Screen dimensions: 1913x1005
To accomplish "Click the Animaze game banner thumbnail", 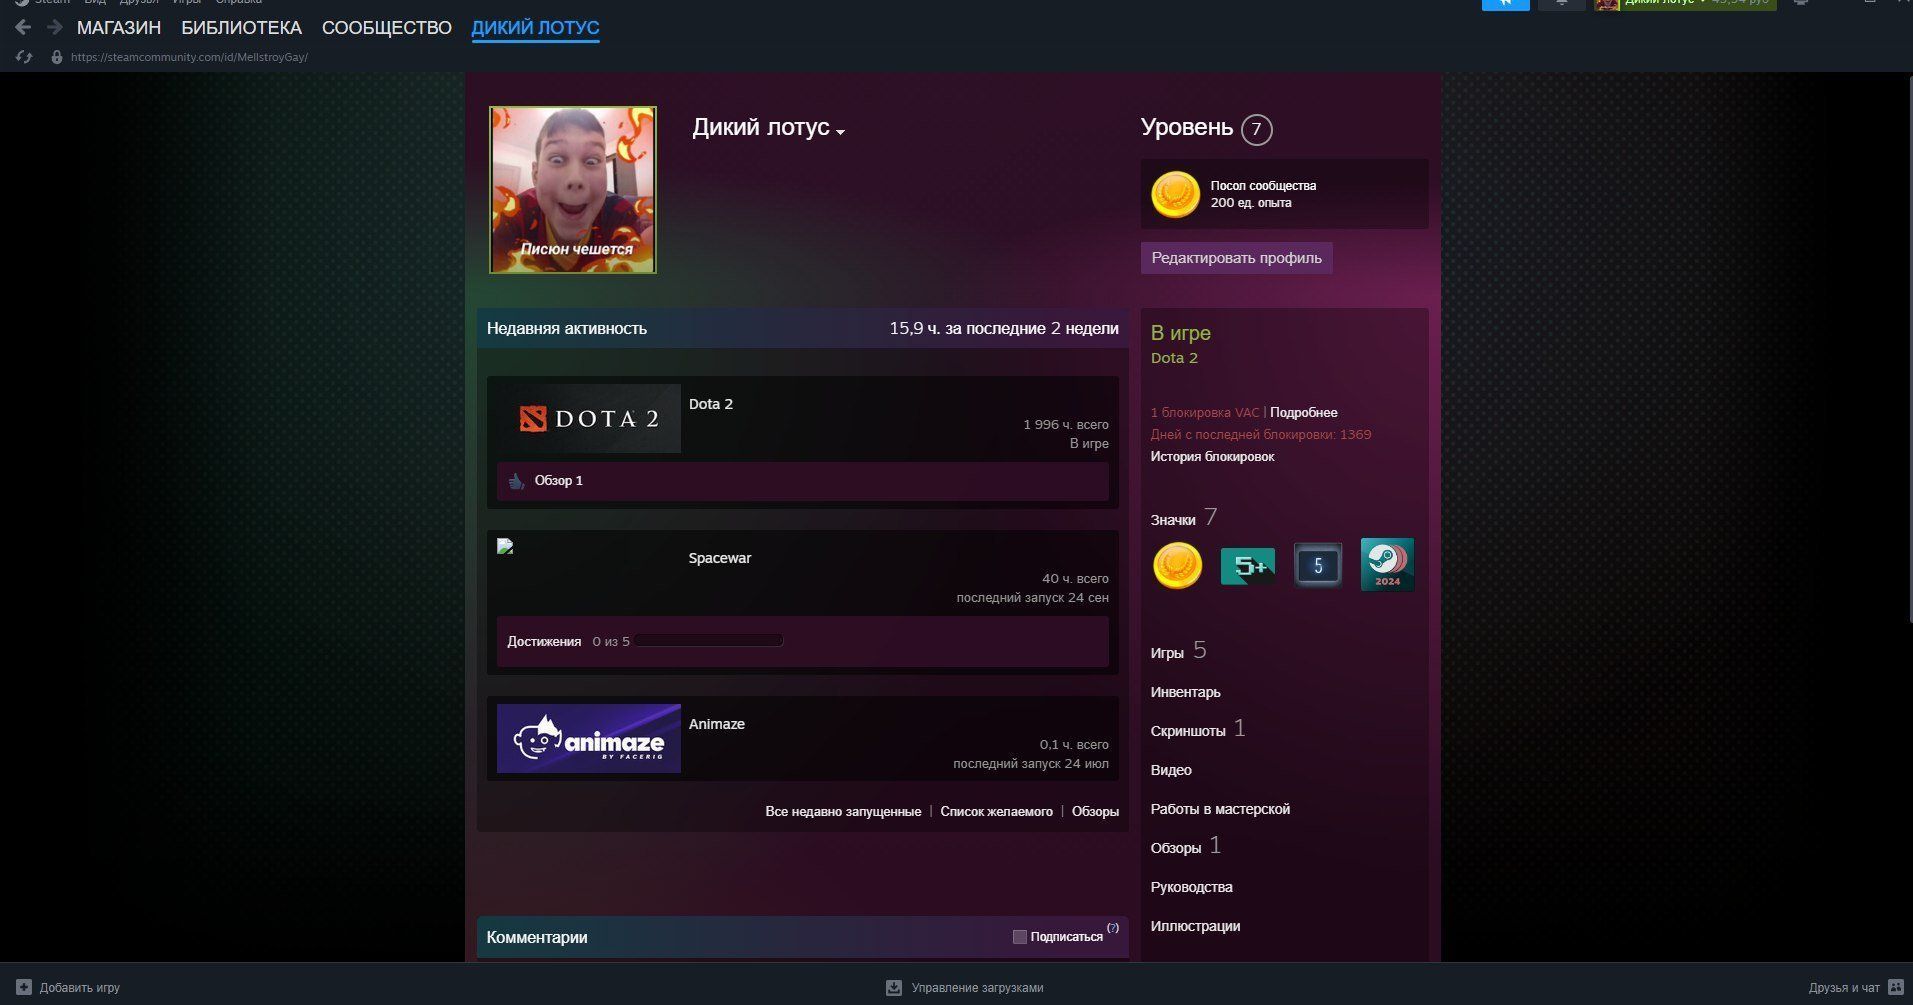I will pyautogui.click(x=589, y=738).
